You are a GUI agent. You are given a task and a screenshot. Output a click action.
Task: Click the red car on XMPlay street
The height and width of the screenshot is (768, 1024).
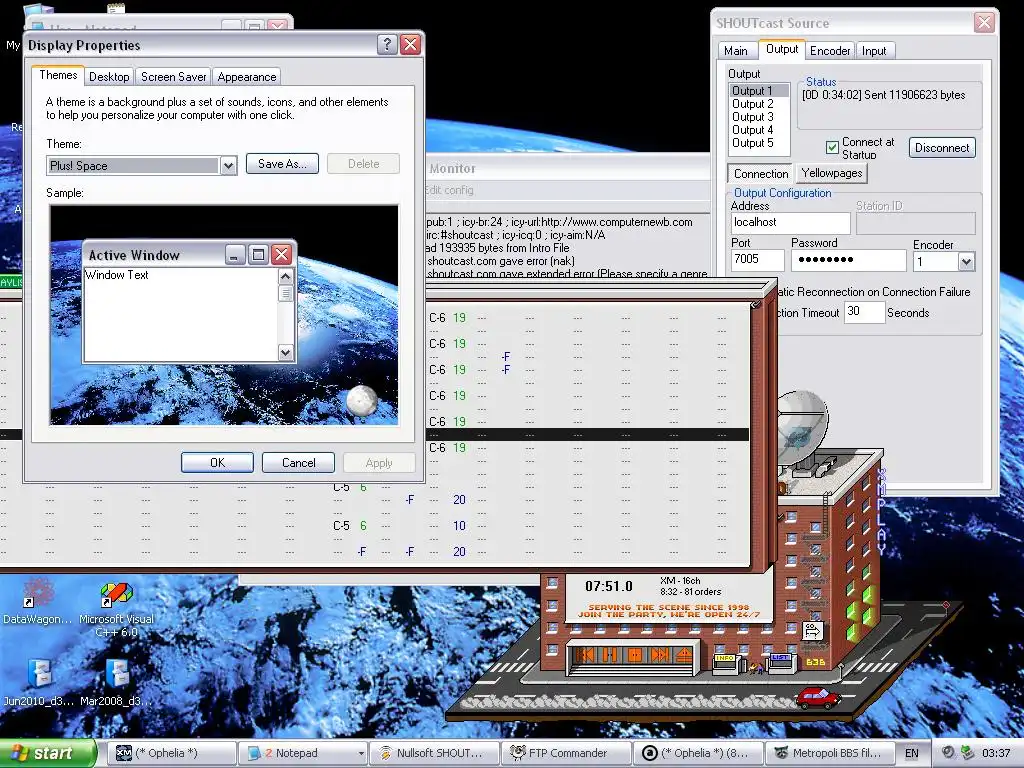[818, 697]
